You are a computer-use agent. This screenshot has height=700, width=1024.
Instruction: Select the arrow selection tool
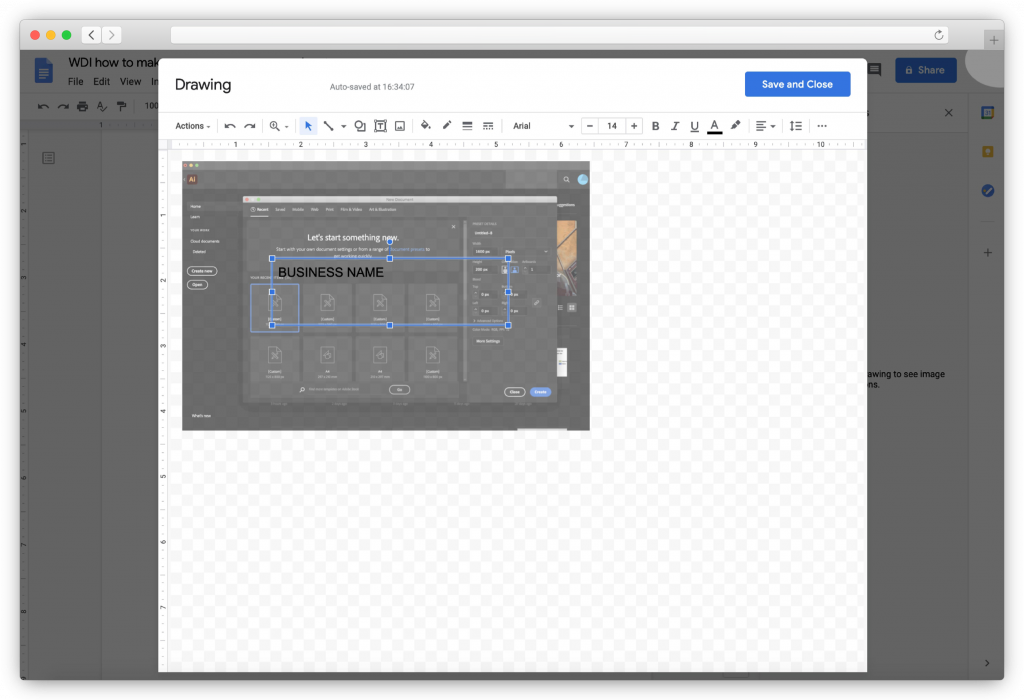309,125
